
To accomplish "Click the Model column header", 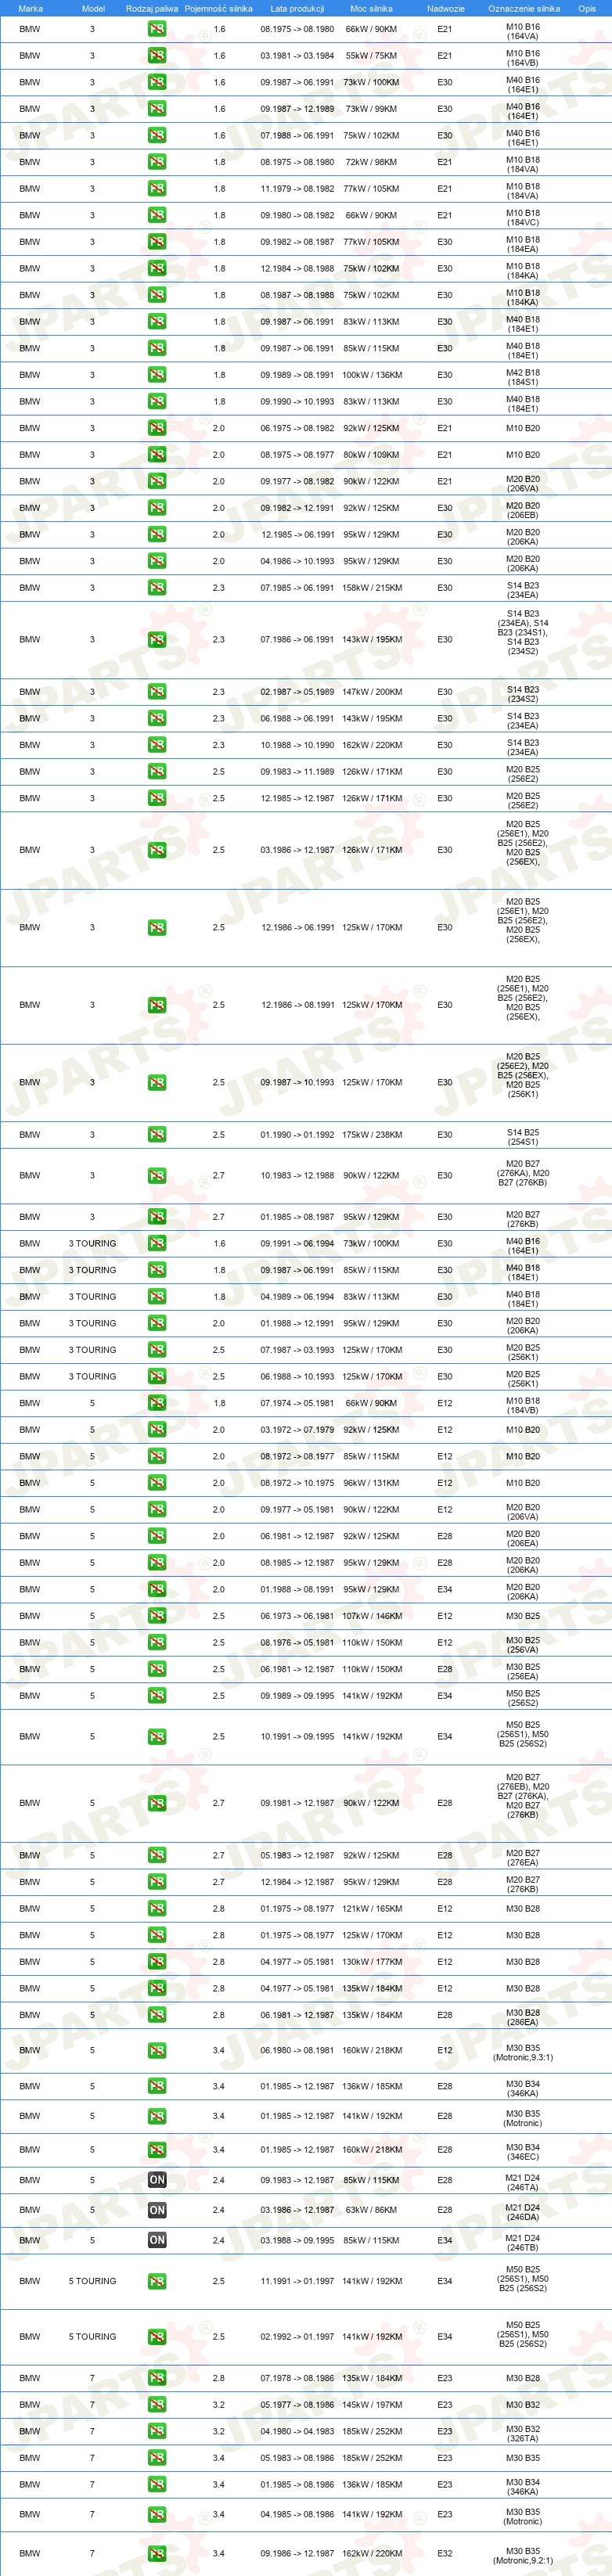I will [x=93, y=8].
